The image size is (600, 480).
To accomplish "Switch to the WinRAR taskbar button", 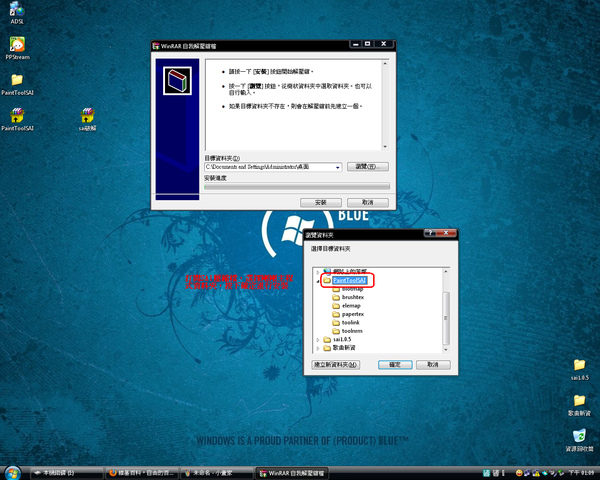I will (292, 473).
